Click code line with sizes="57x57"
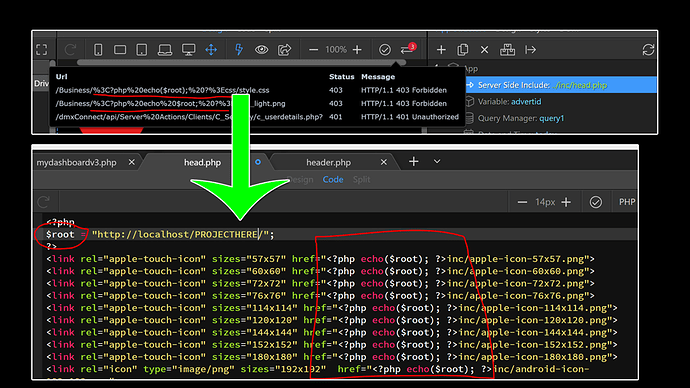 pyautogui.click(x=320, y=259)
